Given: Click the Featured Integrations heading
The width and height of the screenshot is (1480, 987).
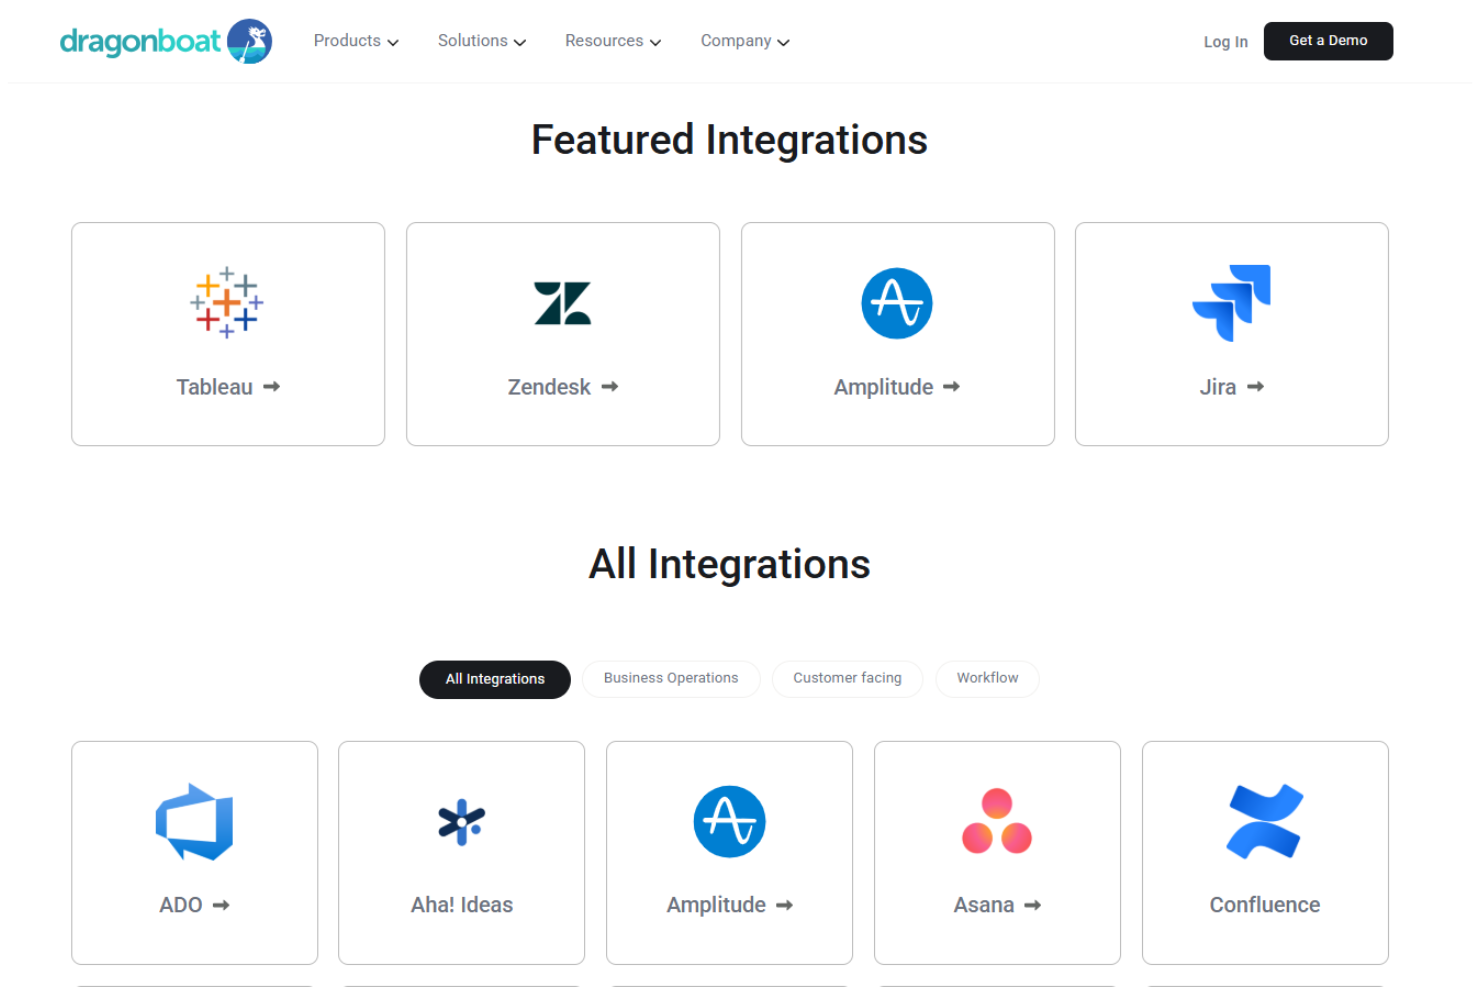Looking at the screenshot, I should (x=730, y=140).
